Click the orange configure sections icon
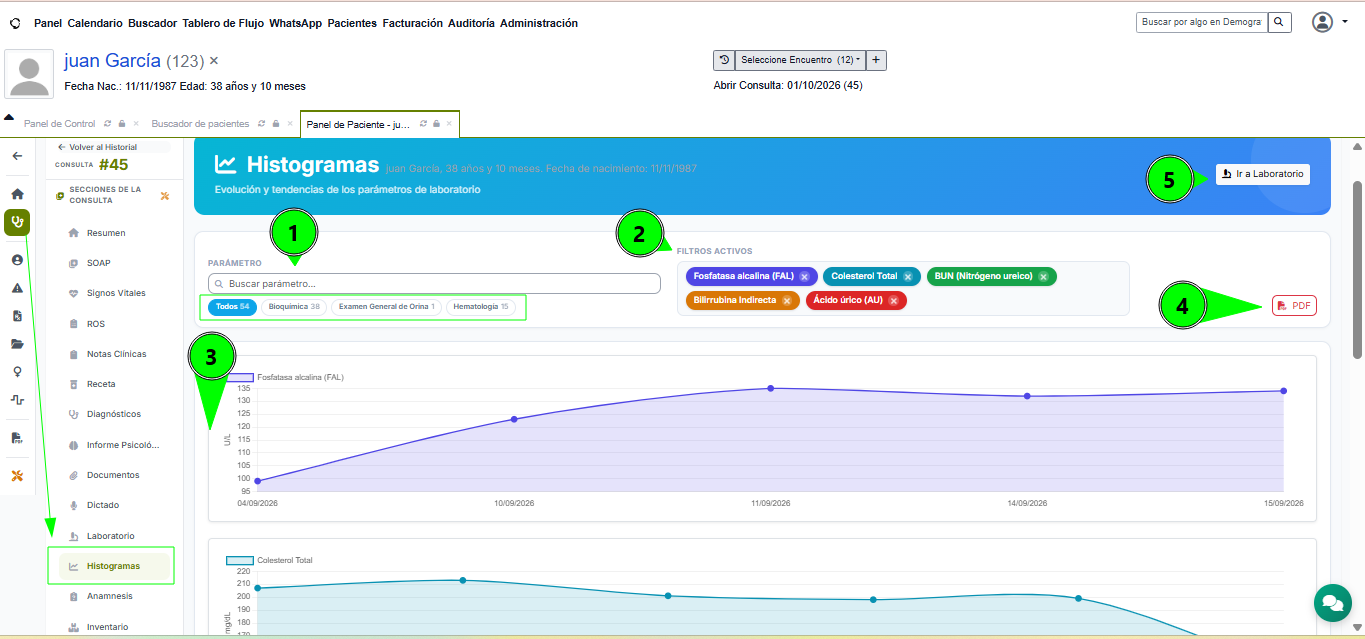Viewport: 1365px width, 639px height. [165, 196]
